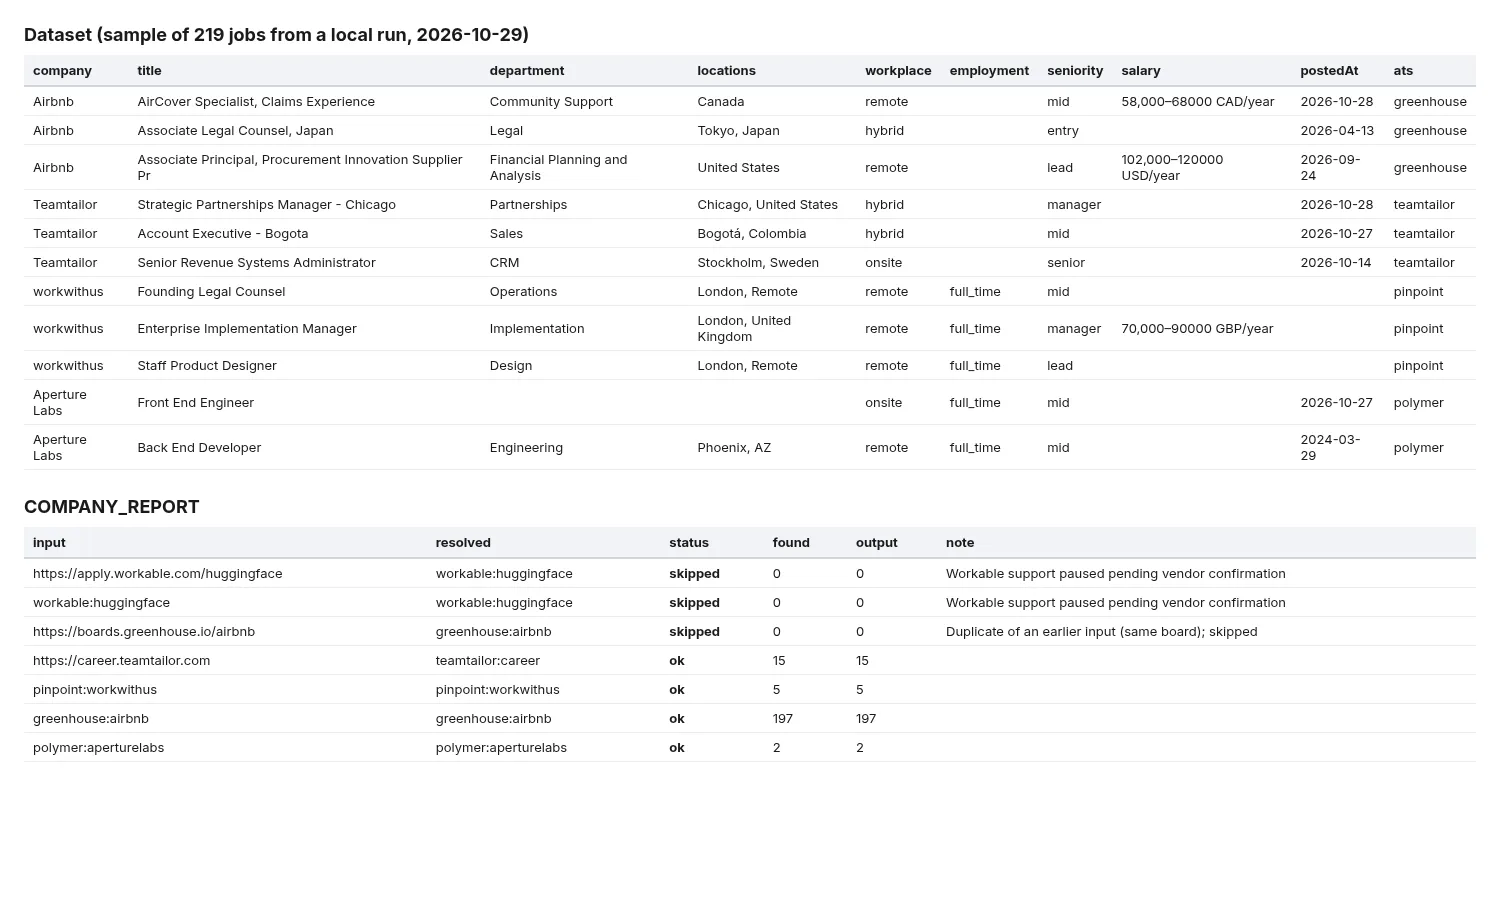Click the 'postedAt' column header

[1329, 71]
